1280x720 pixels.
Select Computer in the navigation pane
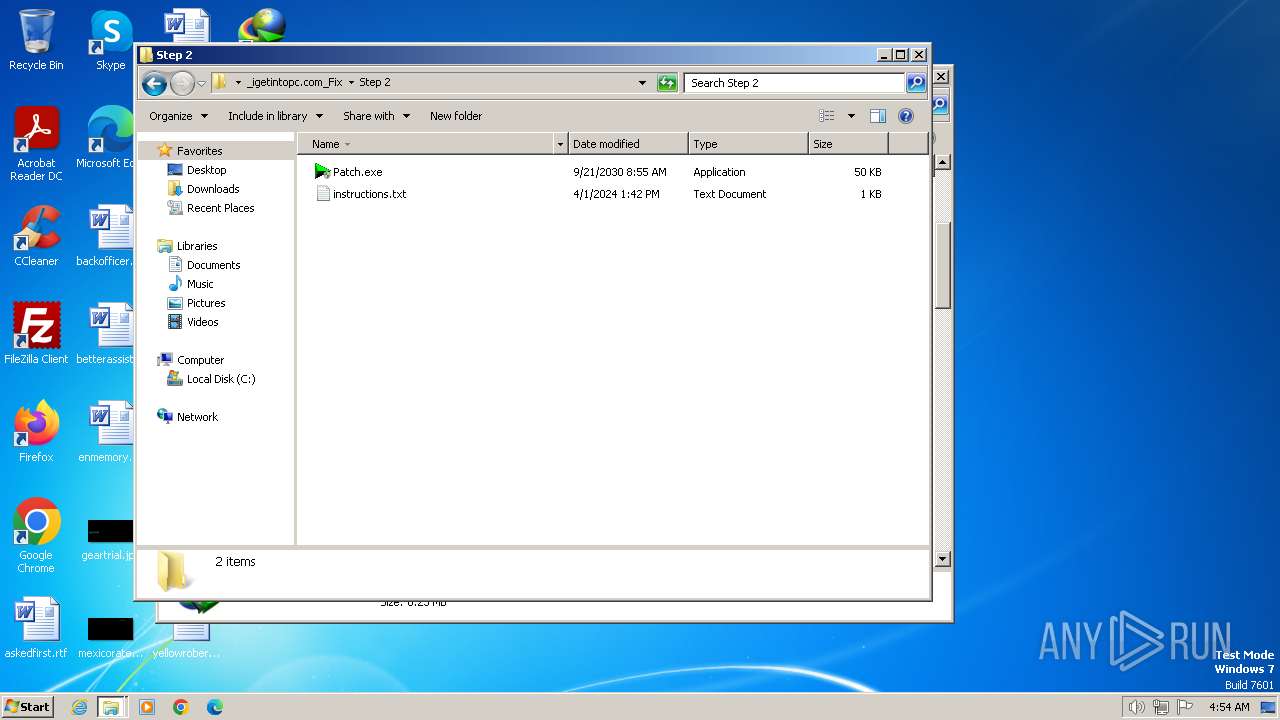200,360
